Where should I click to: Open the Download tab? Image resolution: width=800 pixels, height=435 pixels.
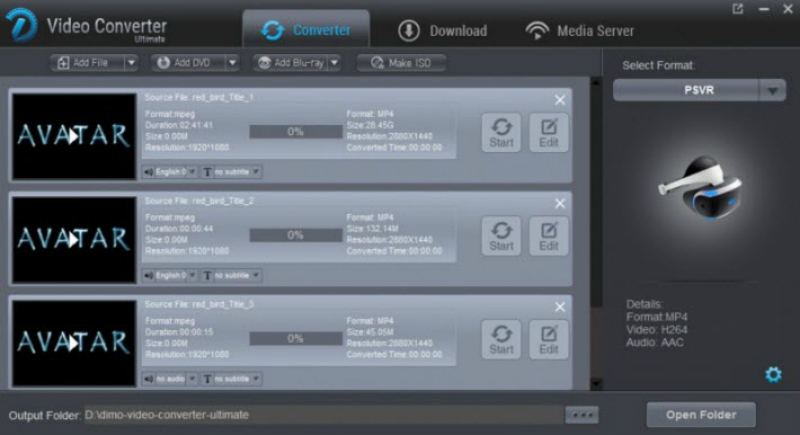coord(442,31)
